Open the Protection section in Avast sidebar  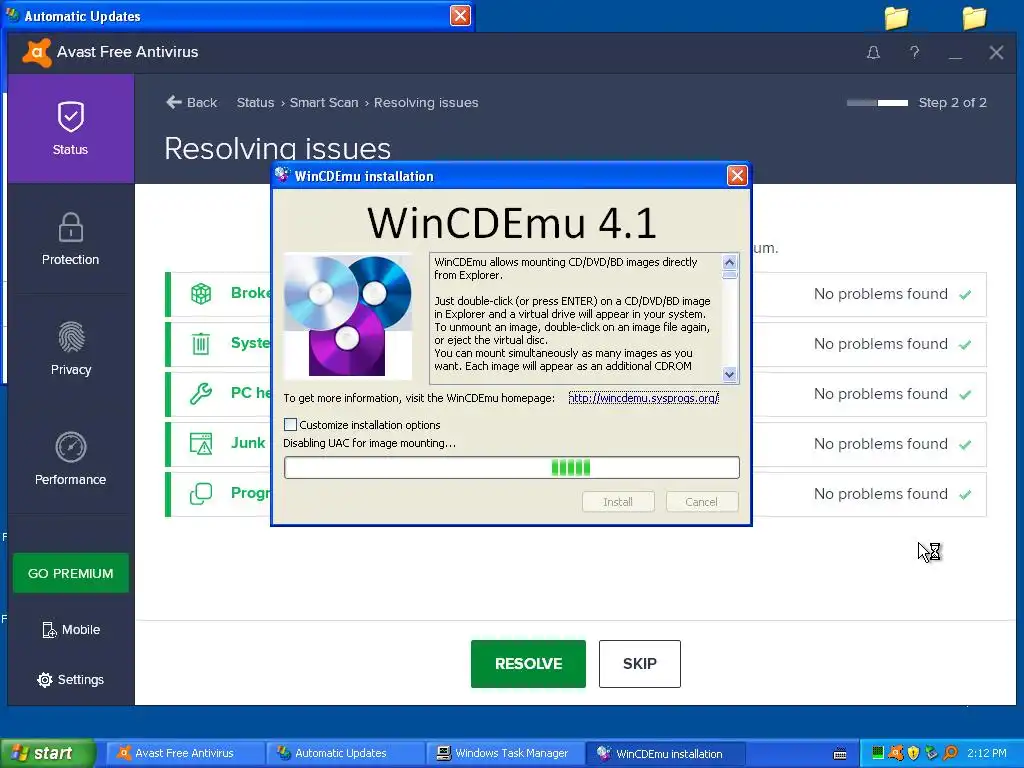(x=71, y=239)
